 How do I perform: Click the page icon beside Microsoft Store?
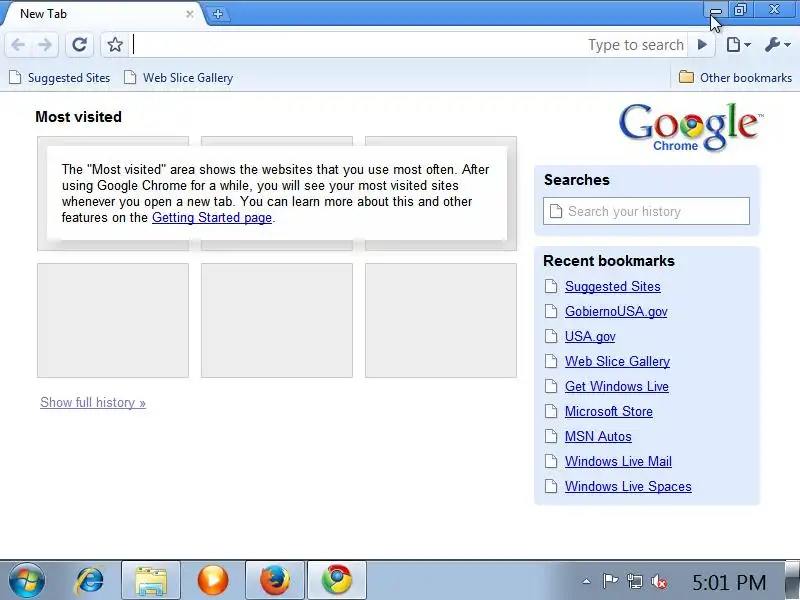(551, 411)
